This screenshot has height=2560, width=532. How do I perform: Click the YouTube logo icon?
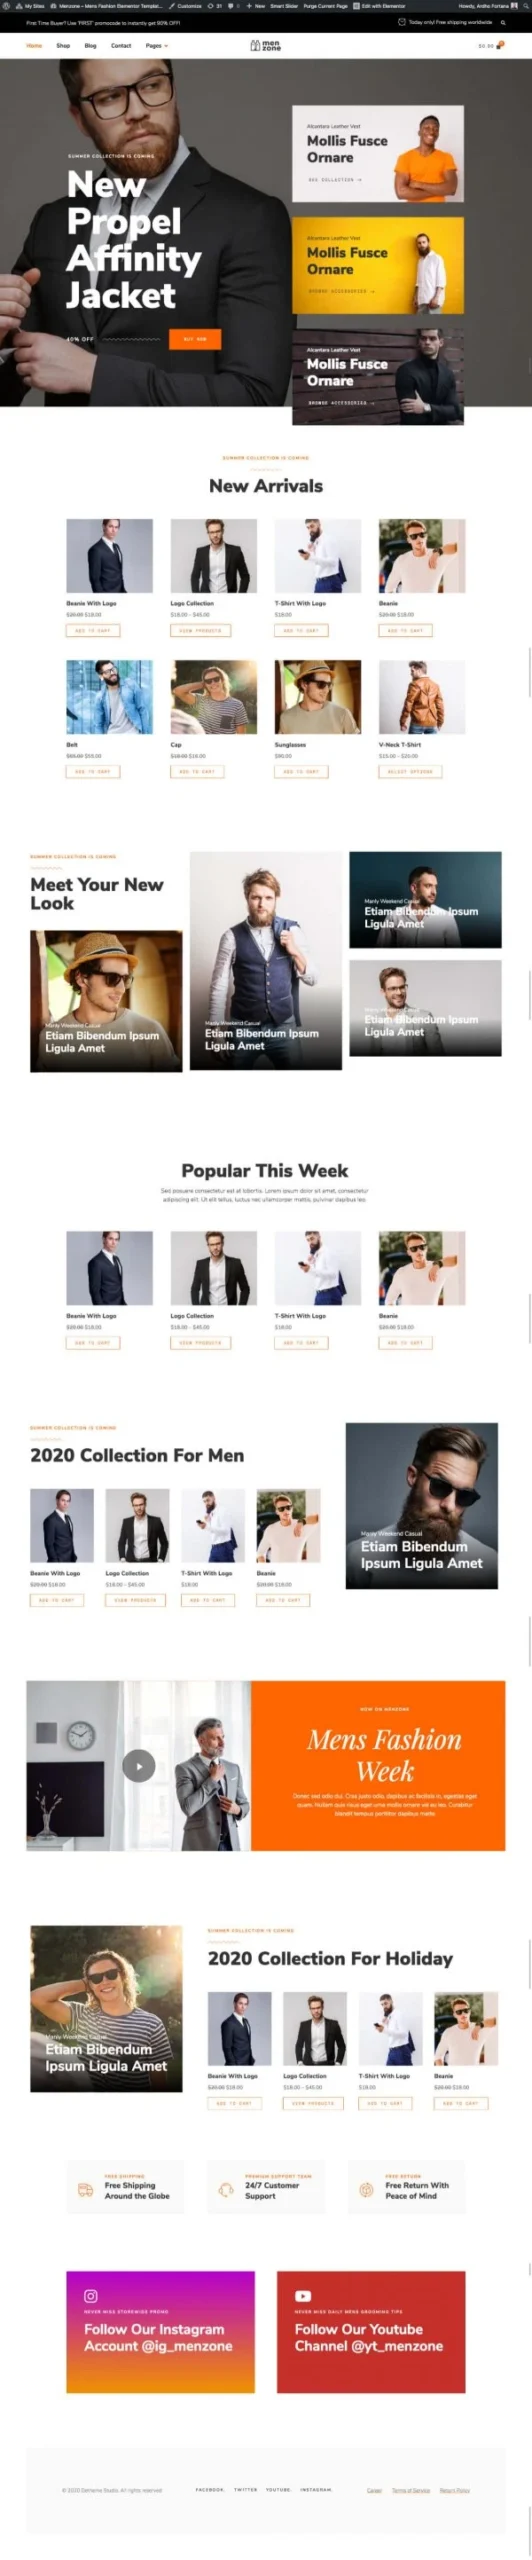[x=303, y=2295]
